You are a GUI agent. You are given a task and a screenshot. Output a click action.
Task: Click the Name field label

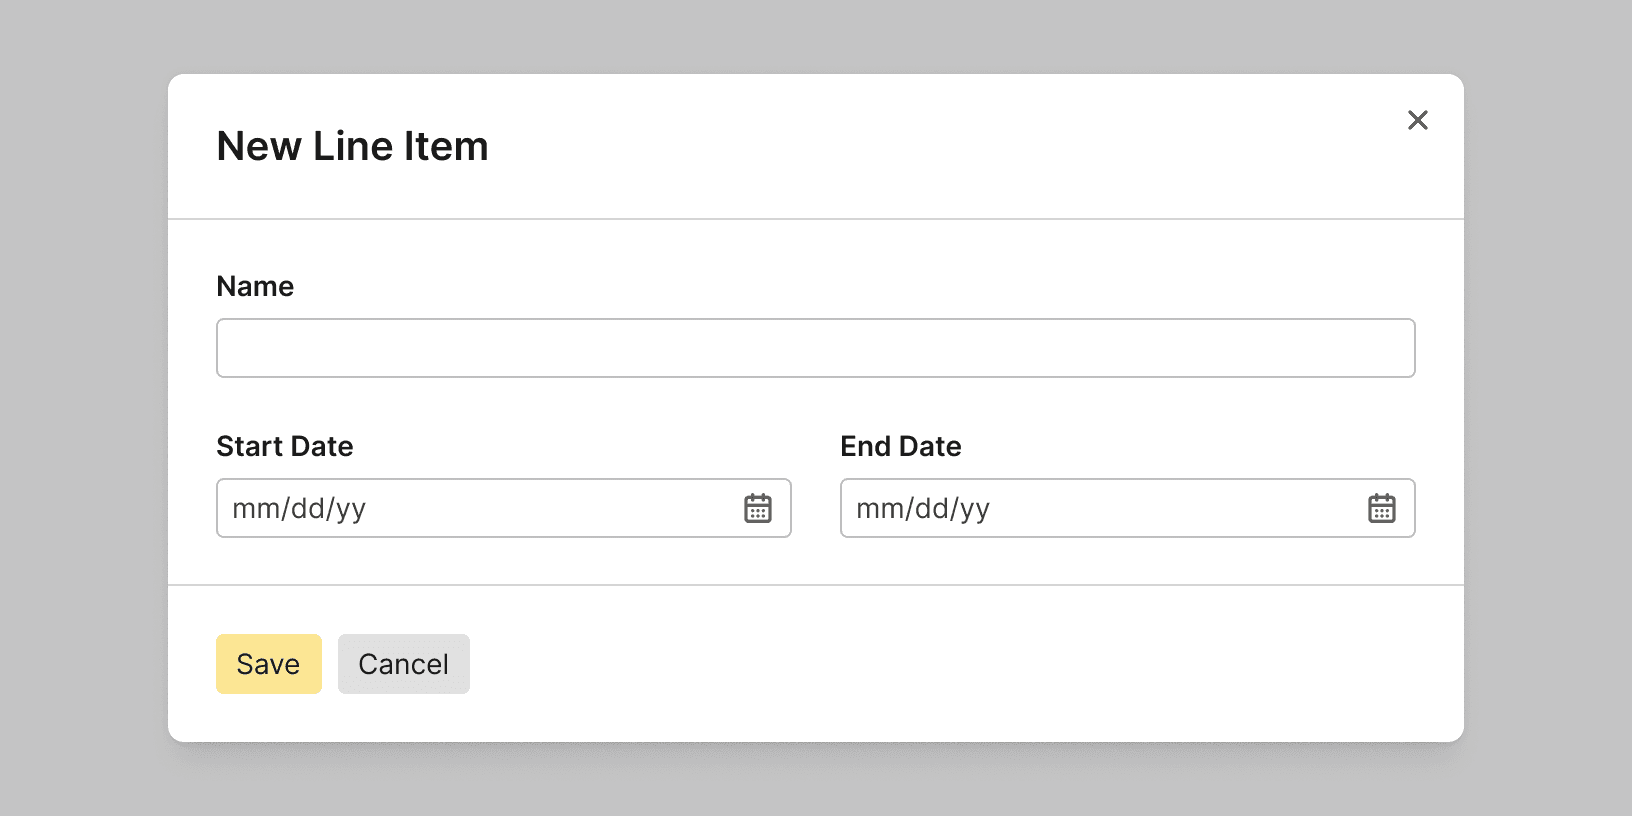(255, 286)
